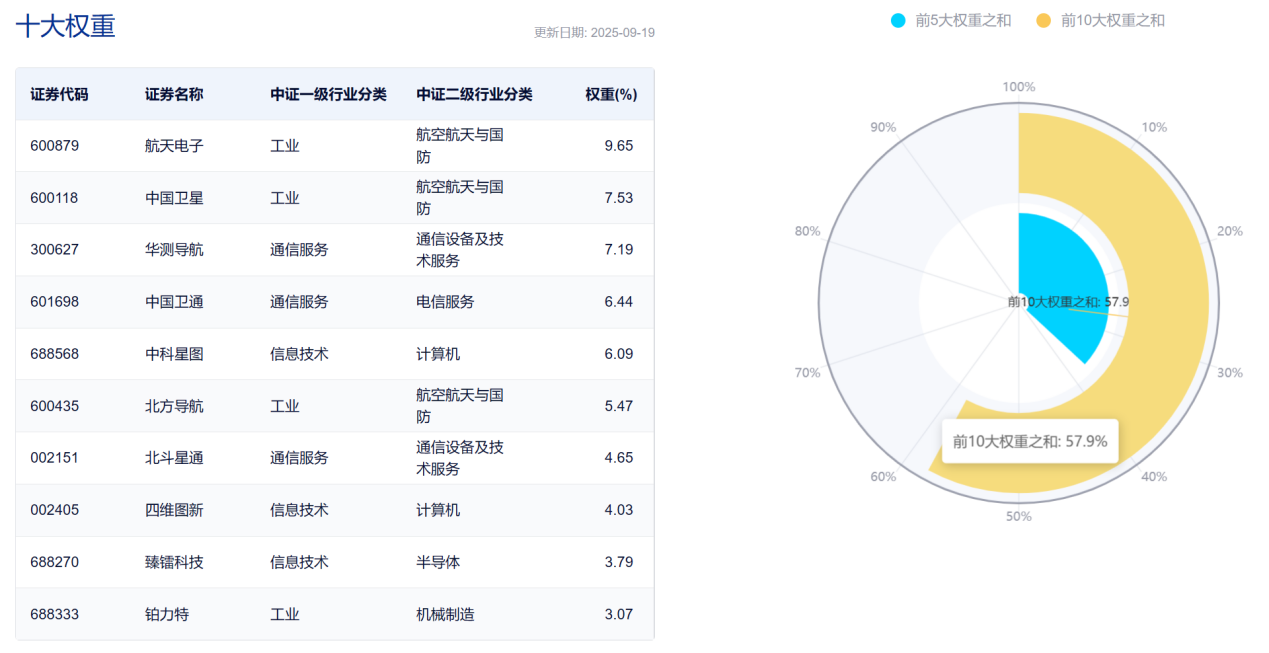Click the tooltip showing 前10大权重之和: 57.9%
This screenshot has height=653, width=1269.
pyautogui.click(x=1030, y=440)
